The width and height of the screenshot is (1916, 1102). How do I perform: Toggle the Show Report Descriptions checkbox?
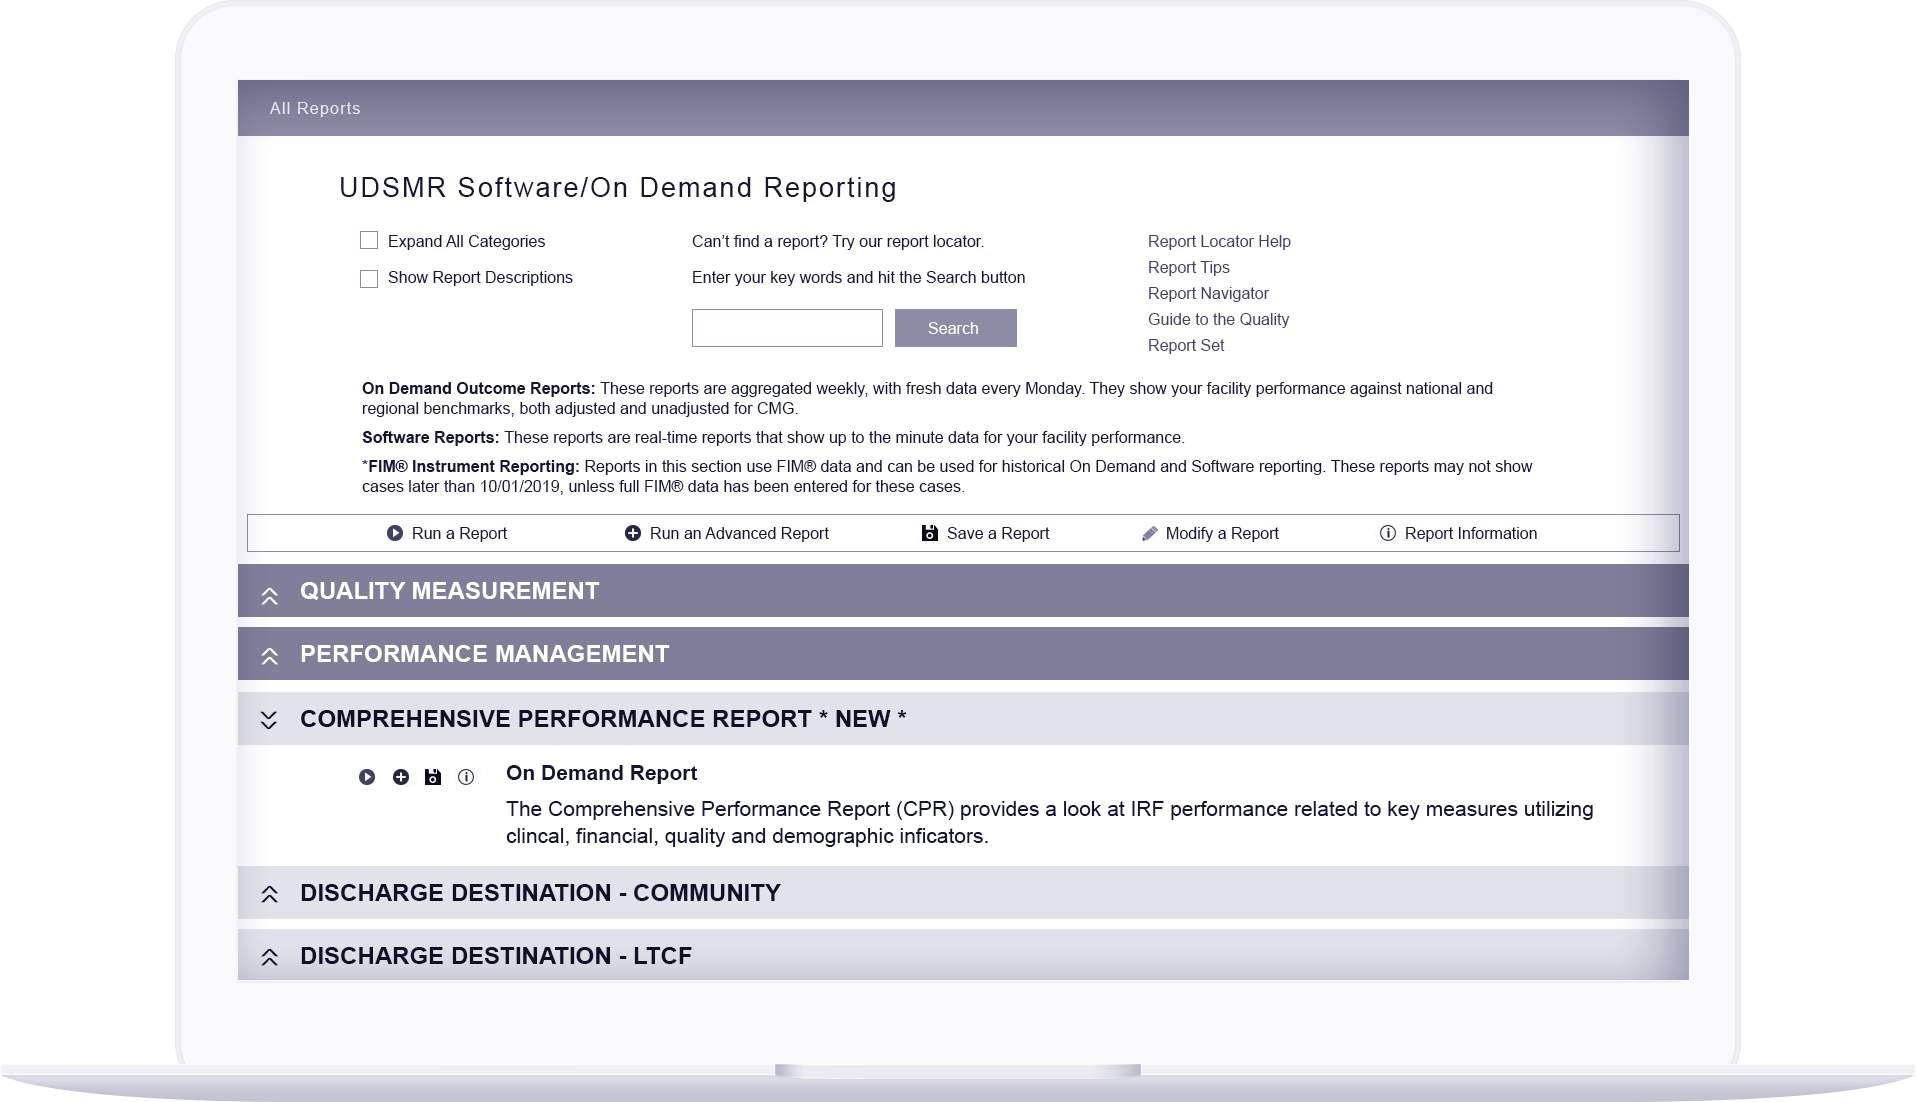pyautogui.click(x=369, y=278)
